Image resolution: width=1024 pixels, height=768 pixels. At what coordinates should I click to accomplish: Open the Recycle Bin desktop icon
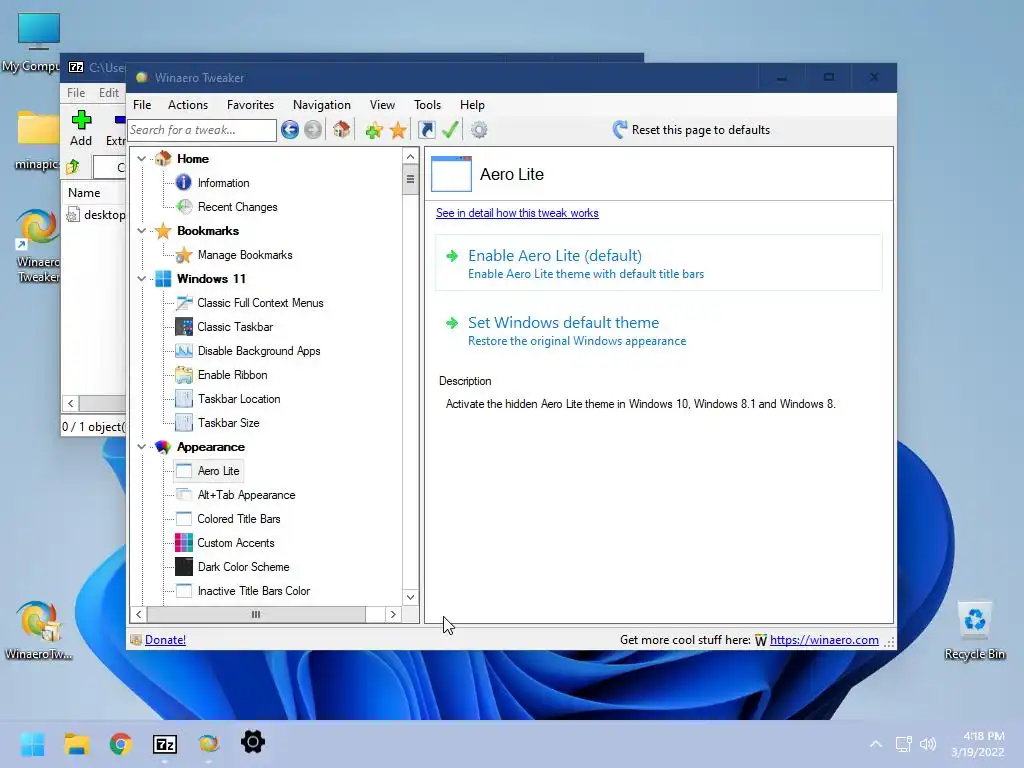[975, 631]
